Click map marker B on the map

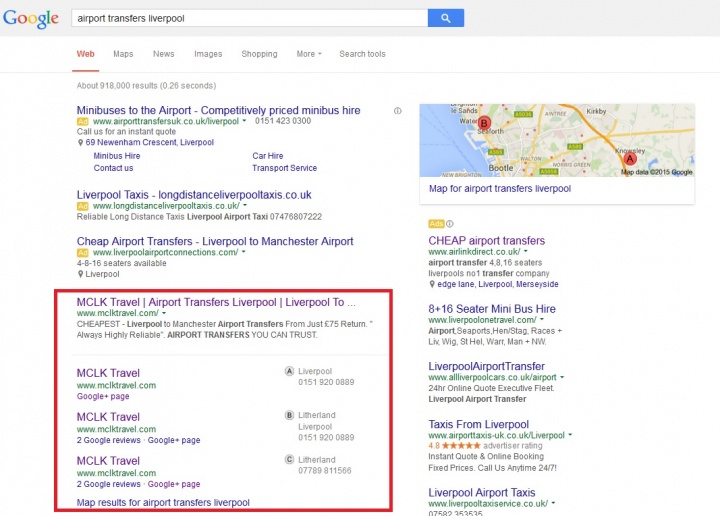tap(484, 123)
